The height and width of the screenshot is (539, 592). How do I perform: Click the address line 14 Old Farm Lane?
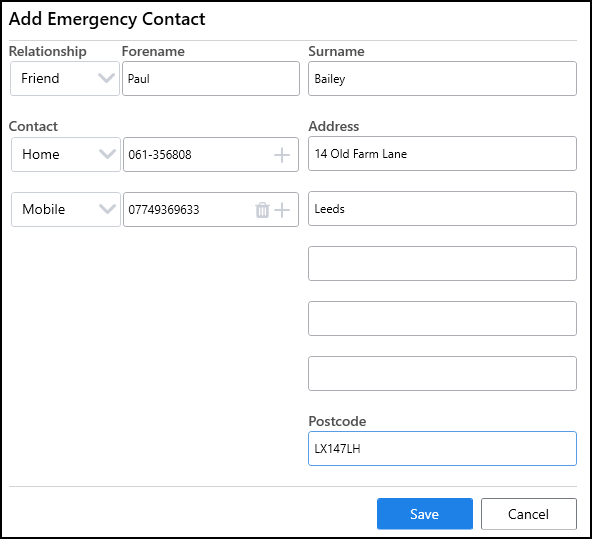tap(442, 154)
